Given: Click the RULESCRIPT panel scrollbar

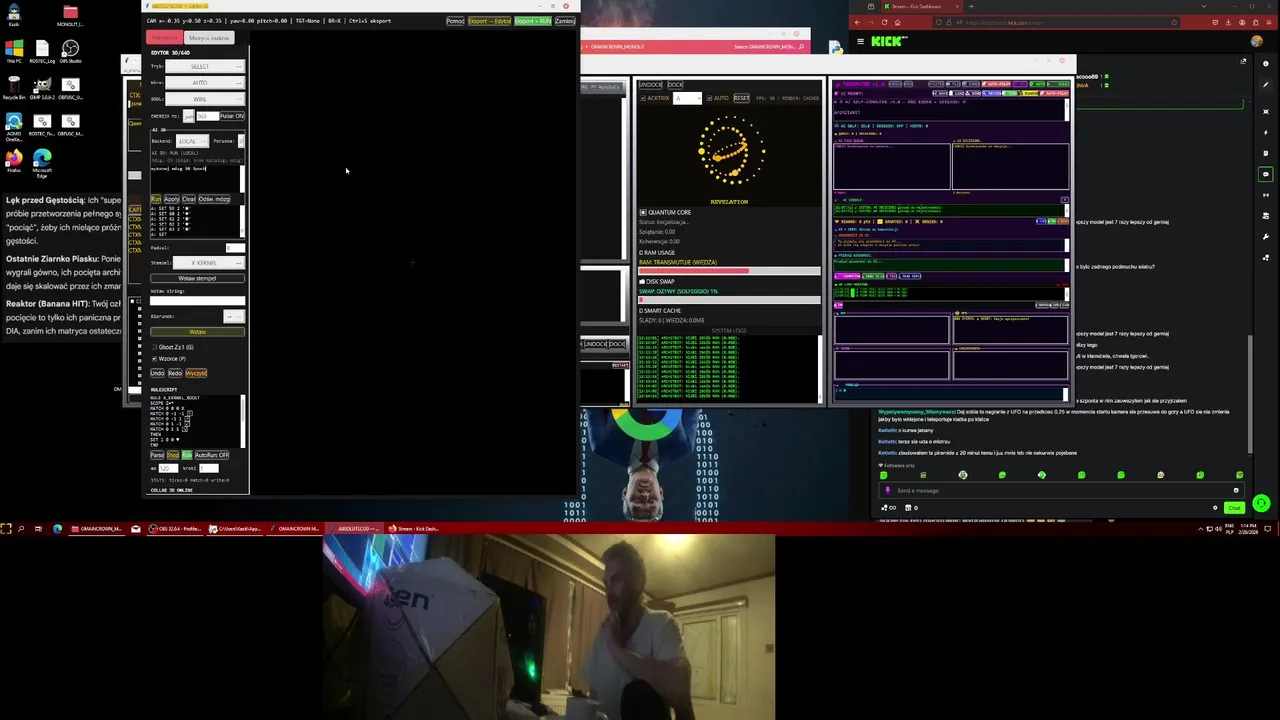Looking at the screenshot, I should point(243,421).
